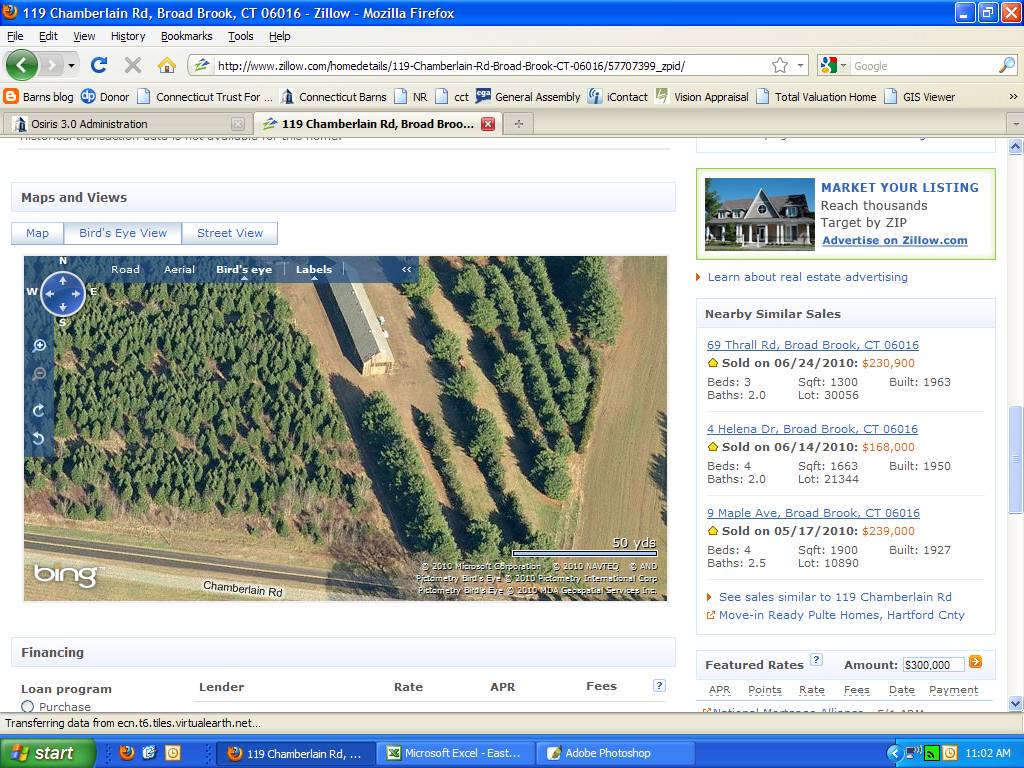
Task: Select the Bird's Eye View tab
Action: (x=123, y=233)
